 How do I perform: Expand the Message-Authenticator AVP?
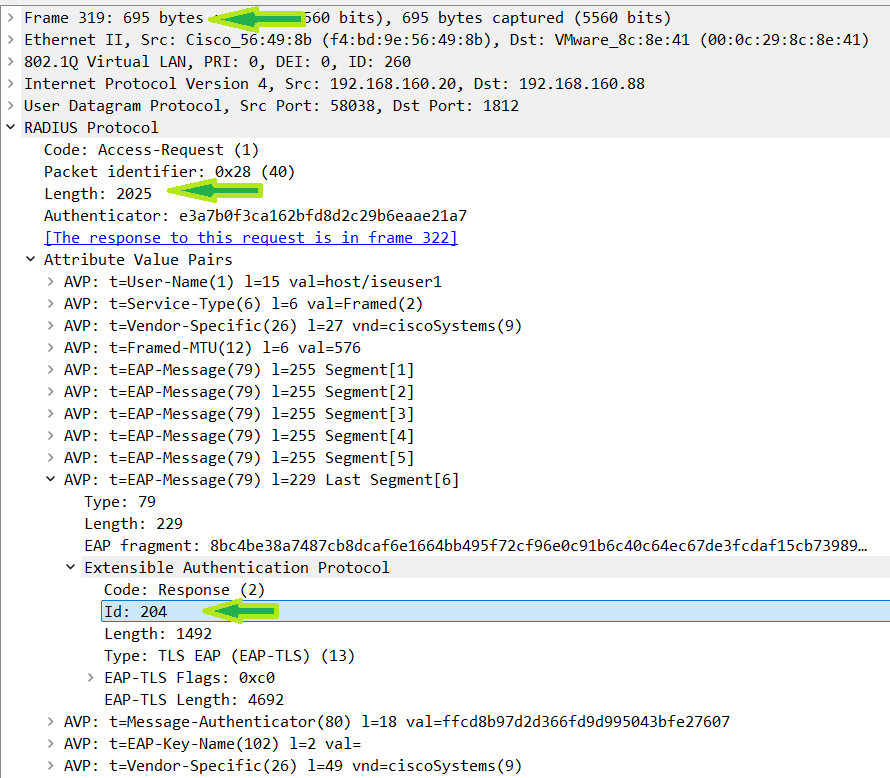pyautogui.click(x=51, y=722)
